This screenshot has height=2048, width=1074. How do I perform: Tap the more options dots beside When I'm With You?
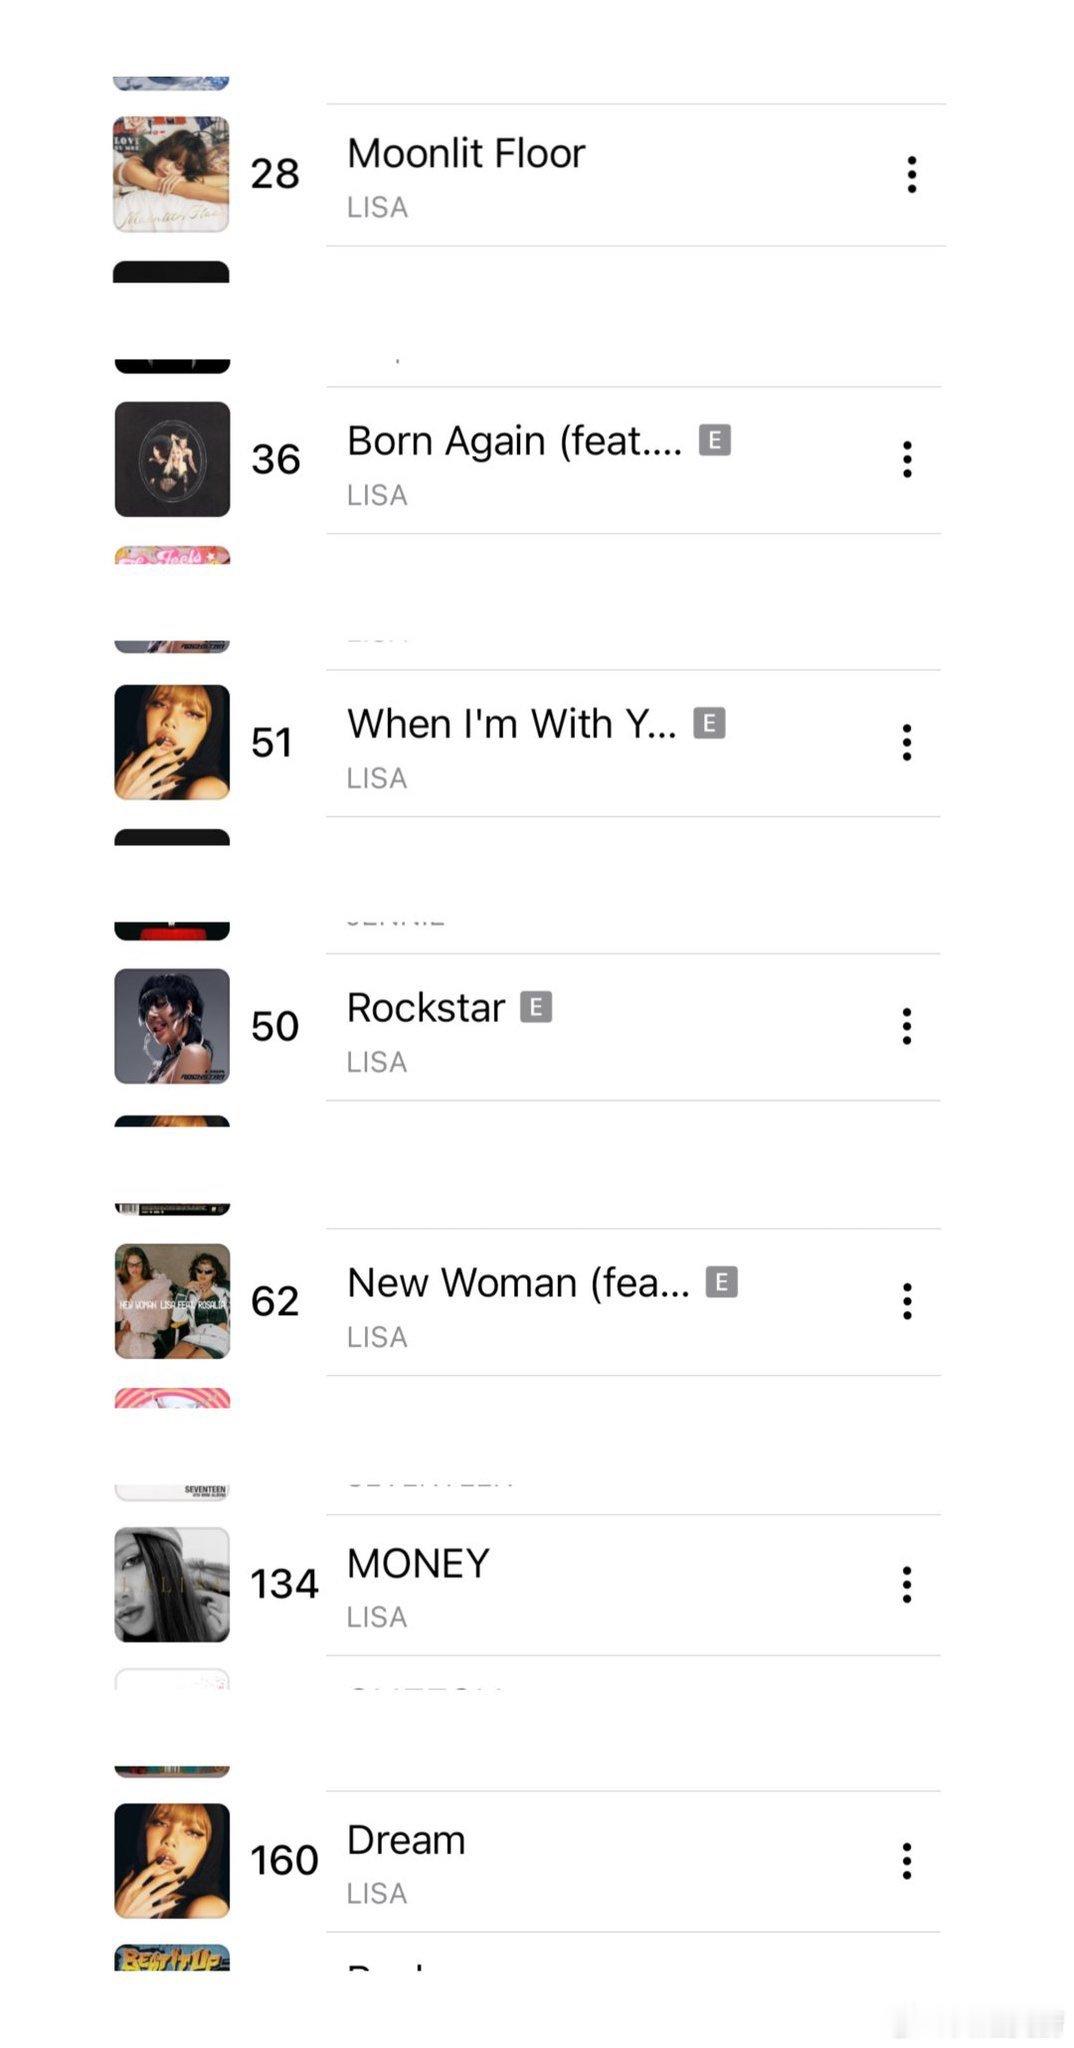pos(907,742)
